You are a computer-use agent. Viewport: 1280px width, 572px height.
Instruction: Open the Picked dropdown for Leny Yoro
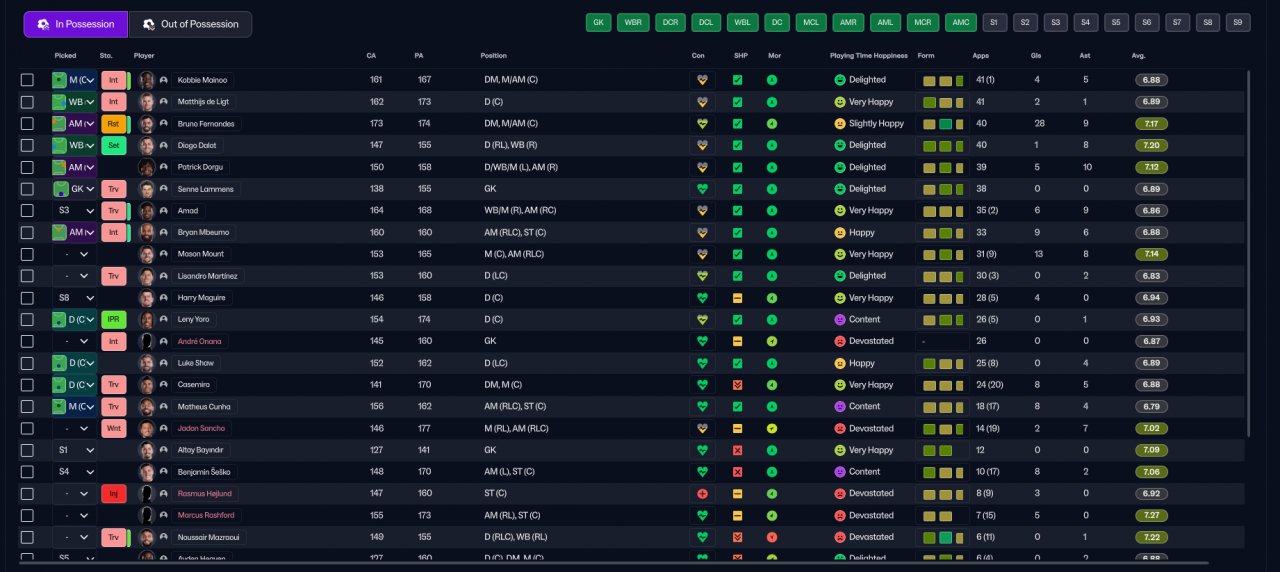pyautogui.click(x=74, y=320)
